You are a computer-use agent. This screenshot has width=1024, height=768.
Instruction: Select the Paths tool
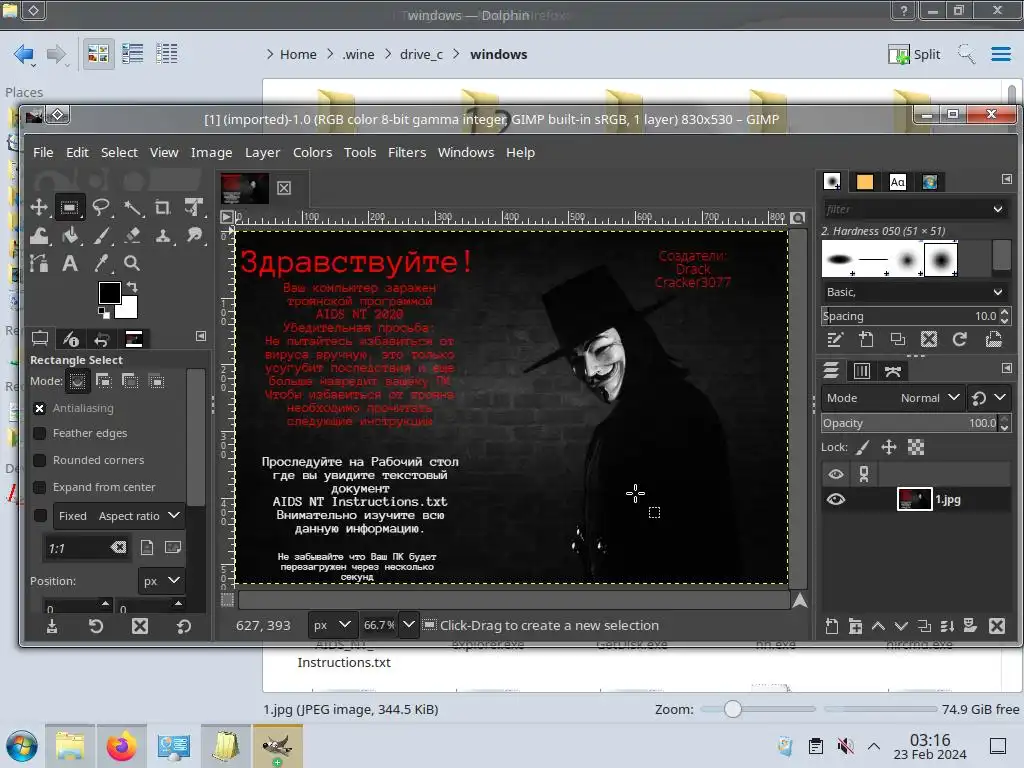(39, 263)
